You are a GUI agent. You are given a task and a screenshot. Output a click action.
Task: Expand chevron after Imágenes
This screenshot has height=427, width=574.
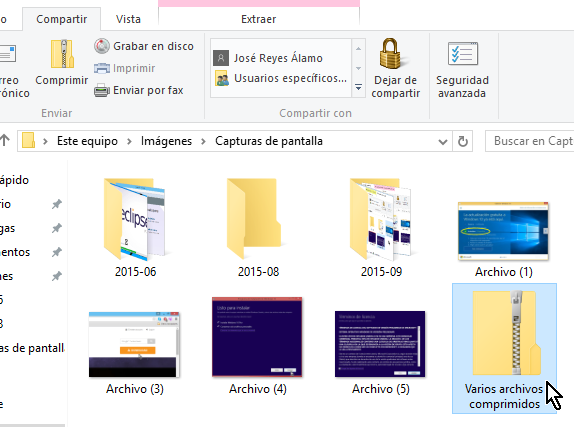(204, 141)
